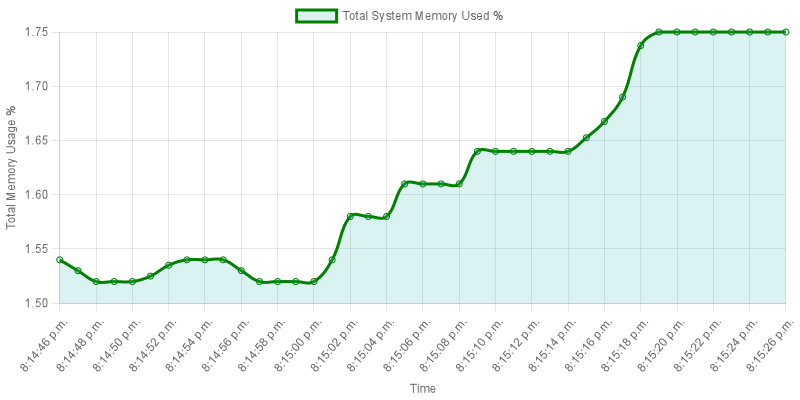Screen dimensions: 800x400
Task: Click the first data point at 8:14:46 p.m.
Action: point(60,259)
